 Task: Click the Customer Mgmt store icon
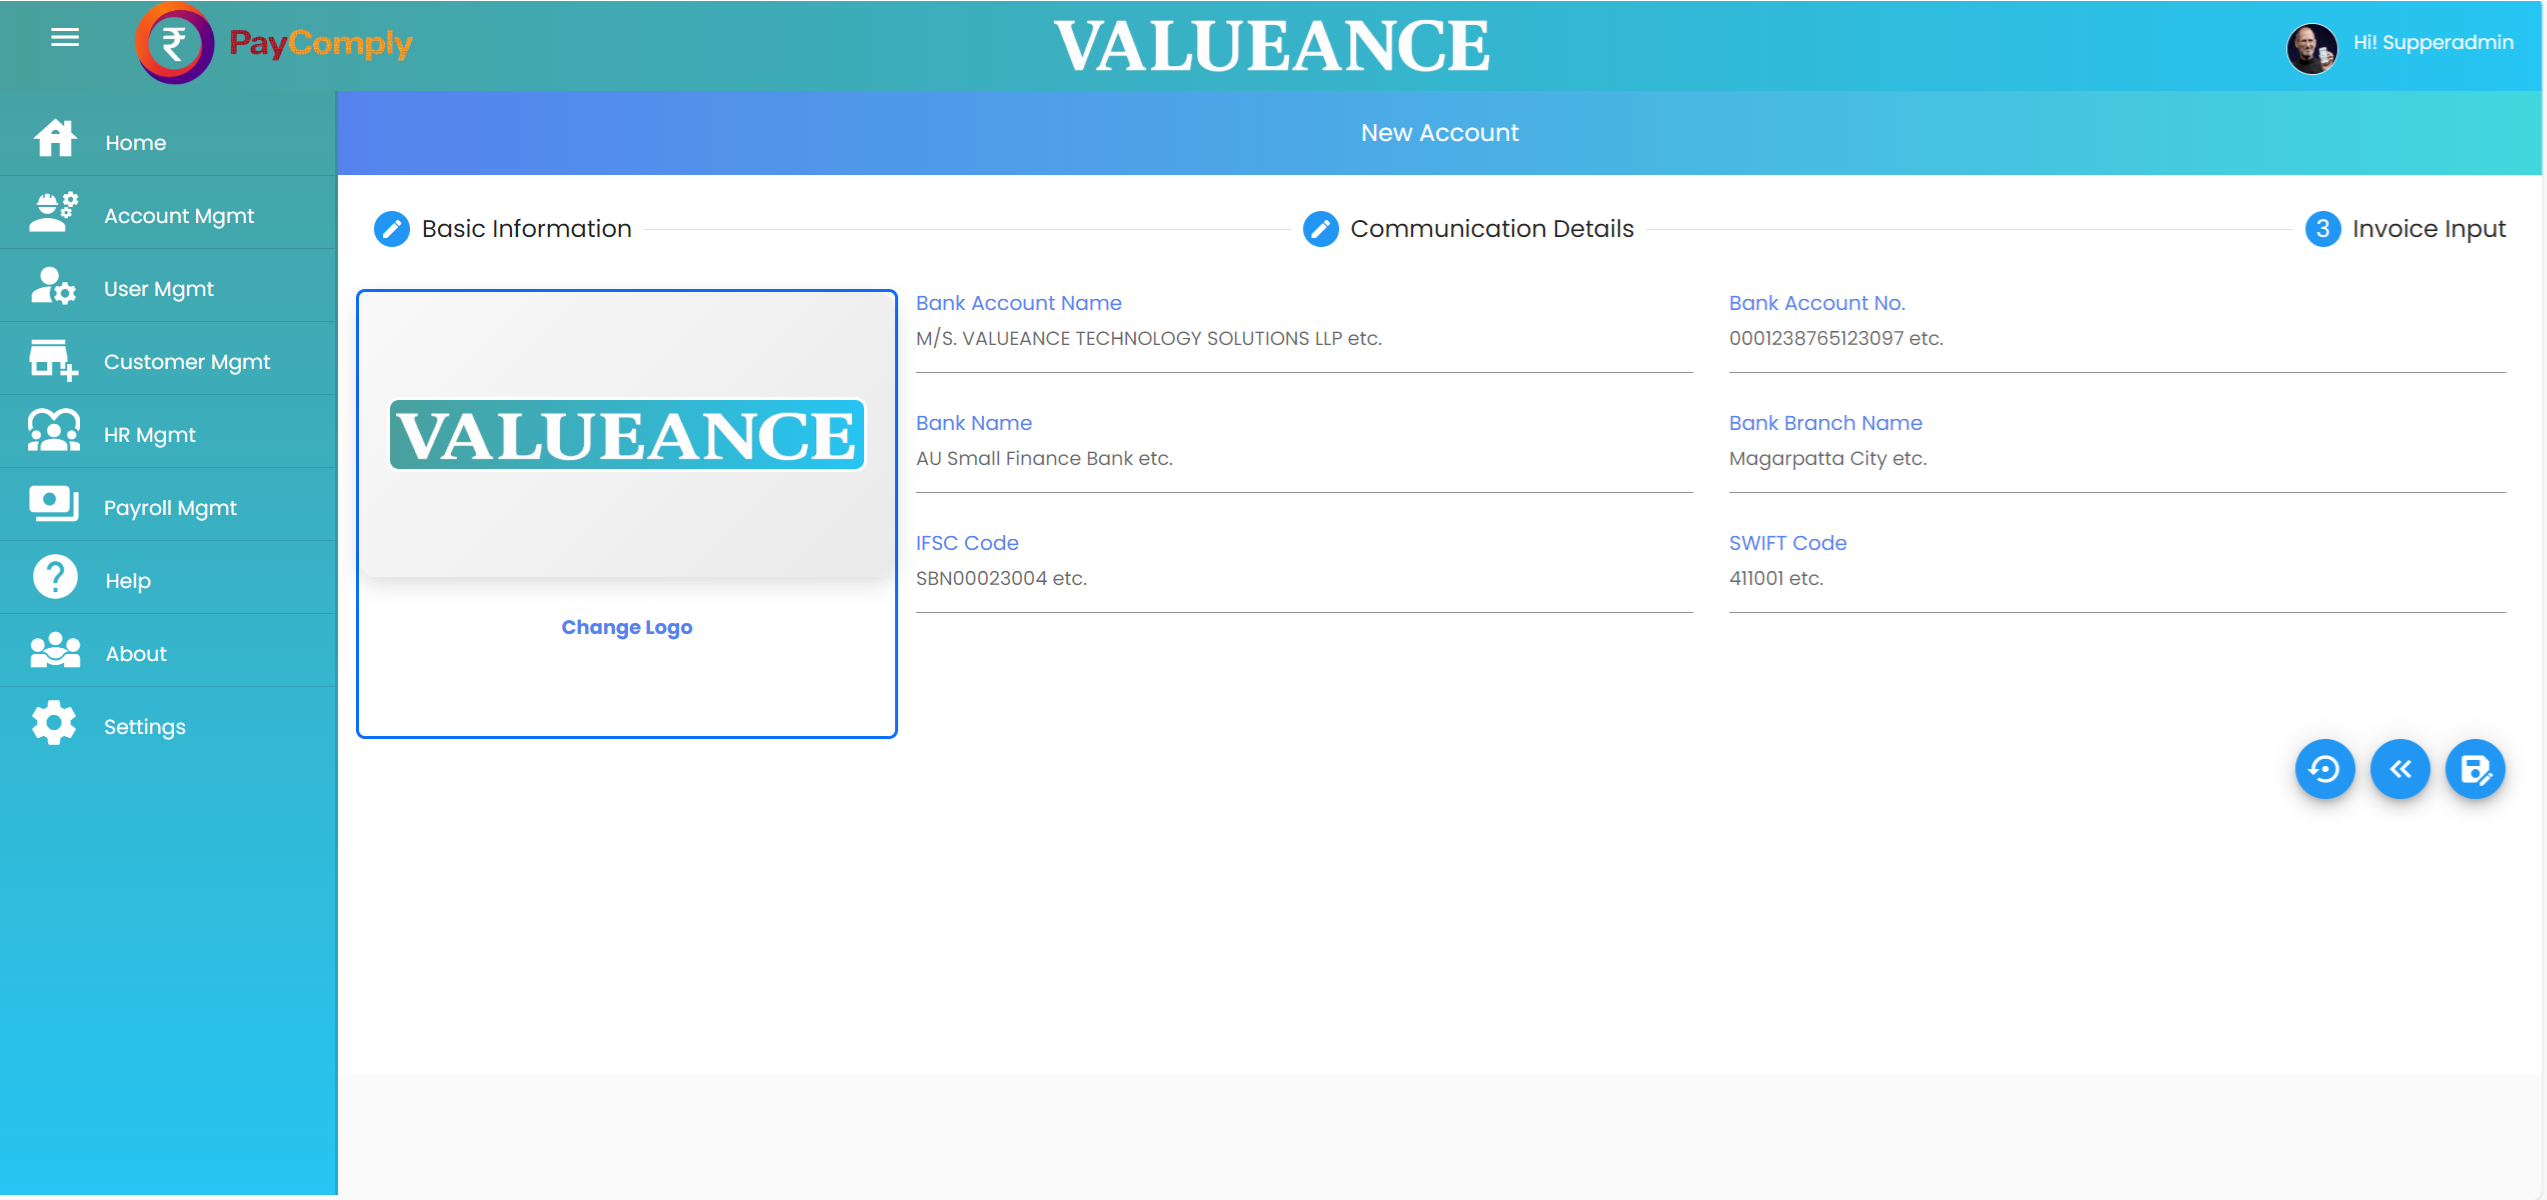pyautogui.click(x=54, y=359)
